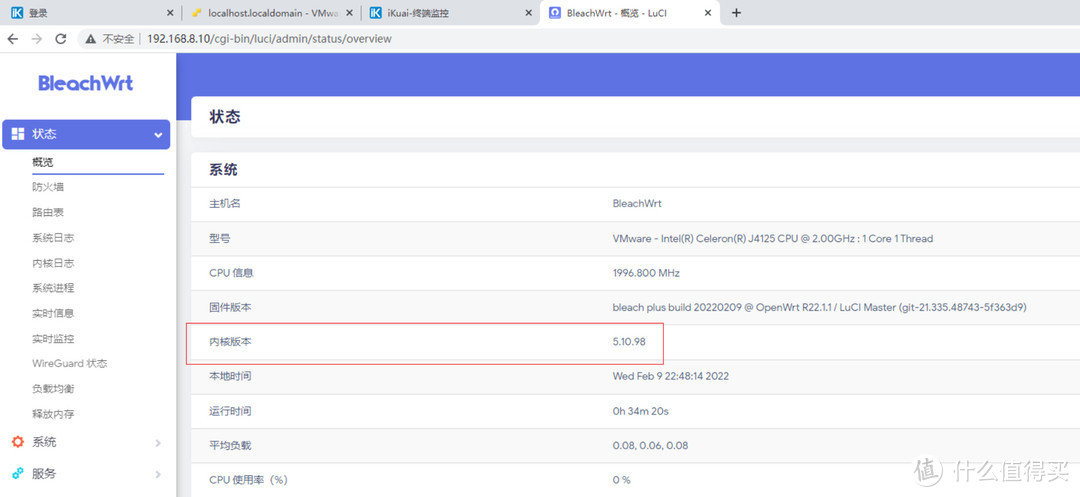This screenshot has height=497, width=1080.
Task: Click the 状态 page heading
Action: pyautogui.click(x=225, y=116)
